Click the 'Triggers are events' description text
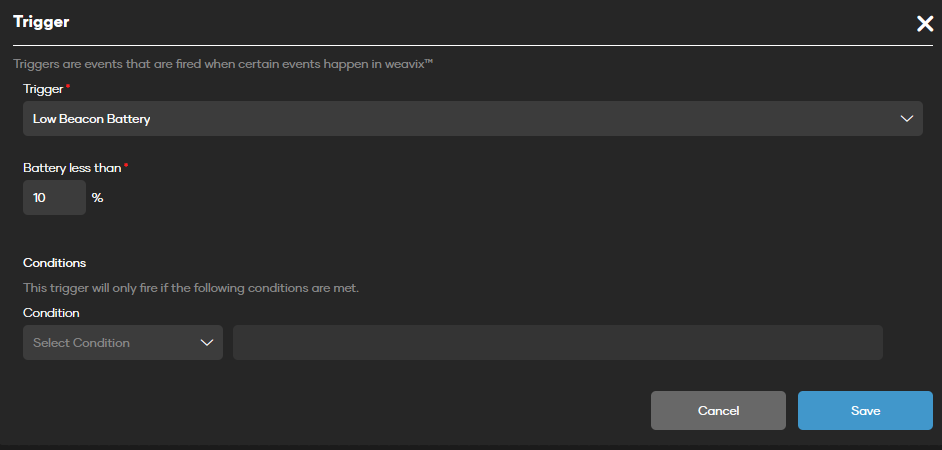Viewport: 942px width, 450px height. (223, 64)
